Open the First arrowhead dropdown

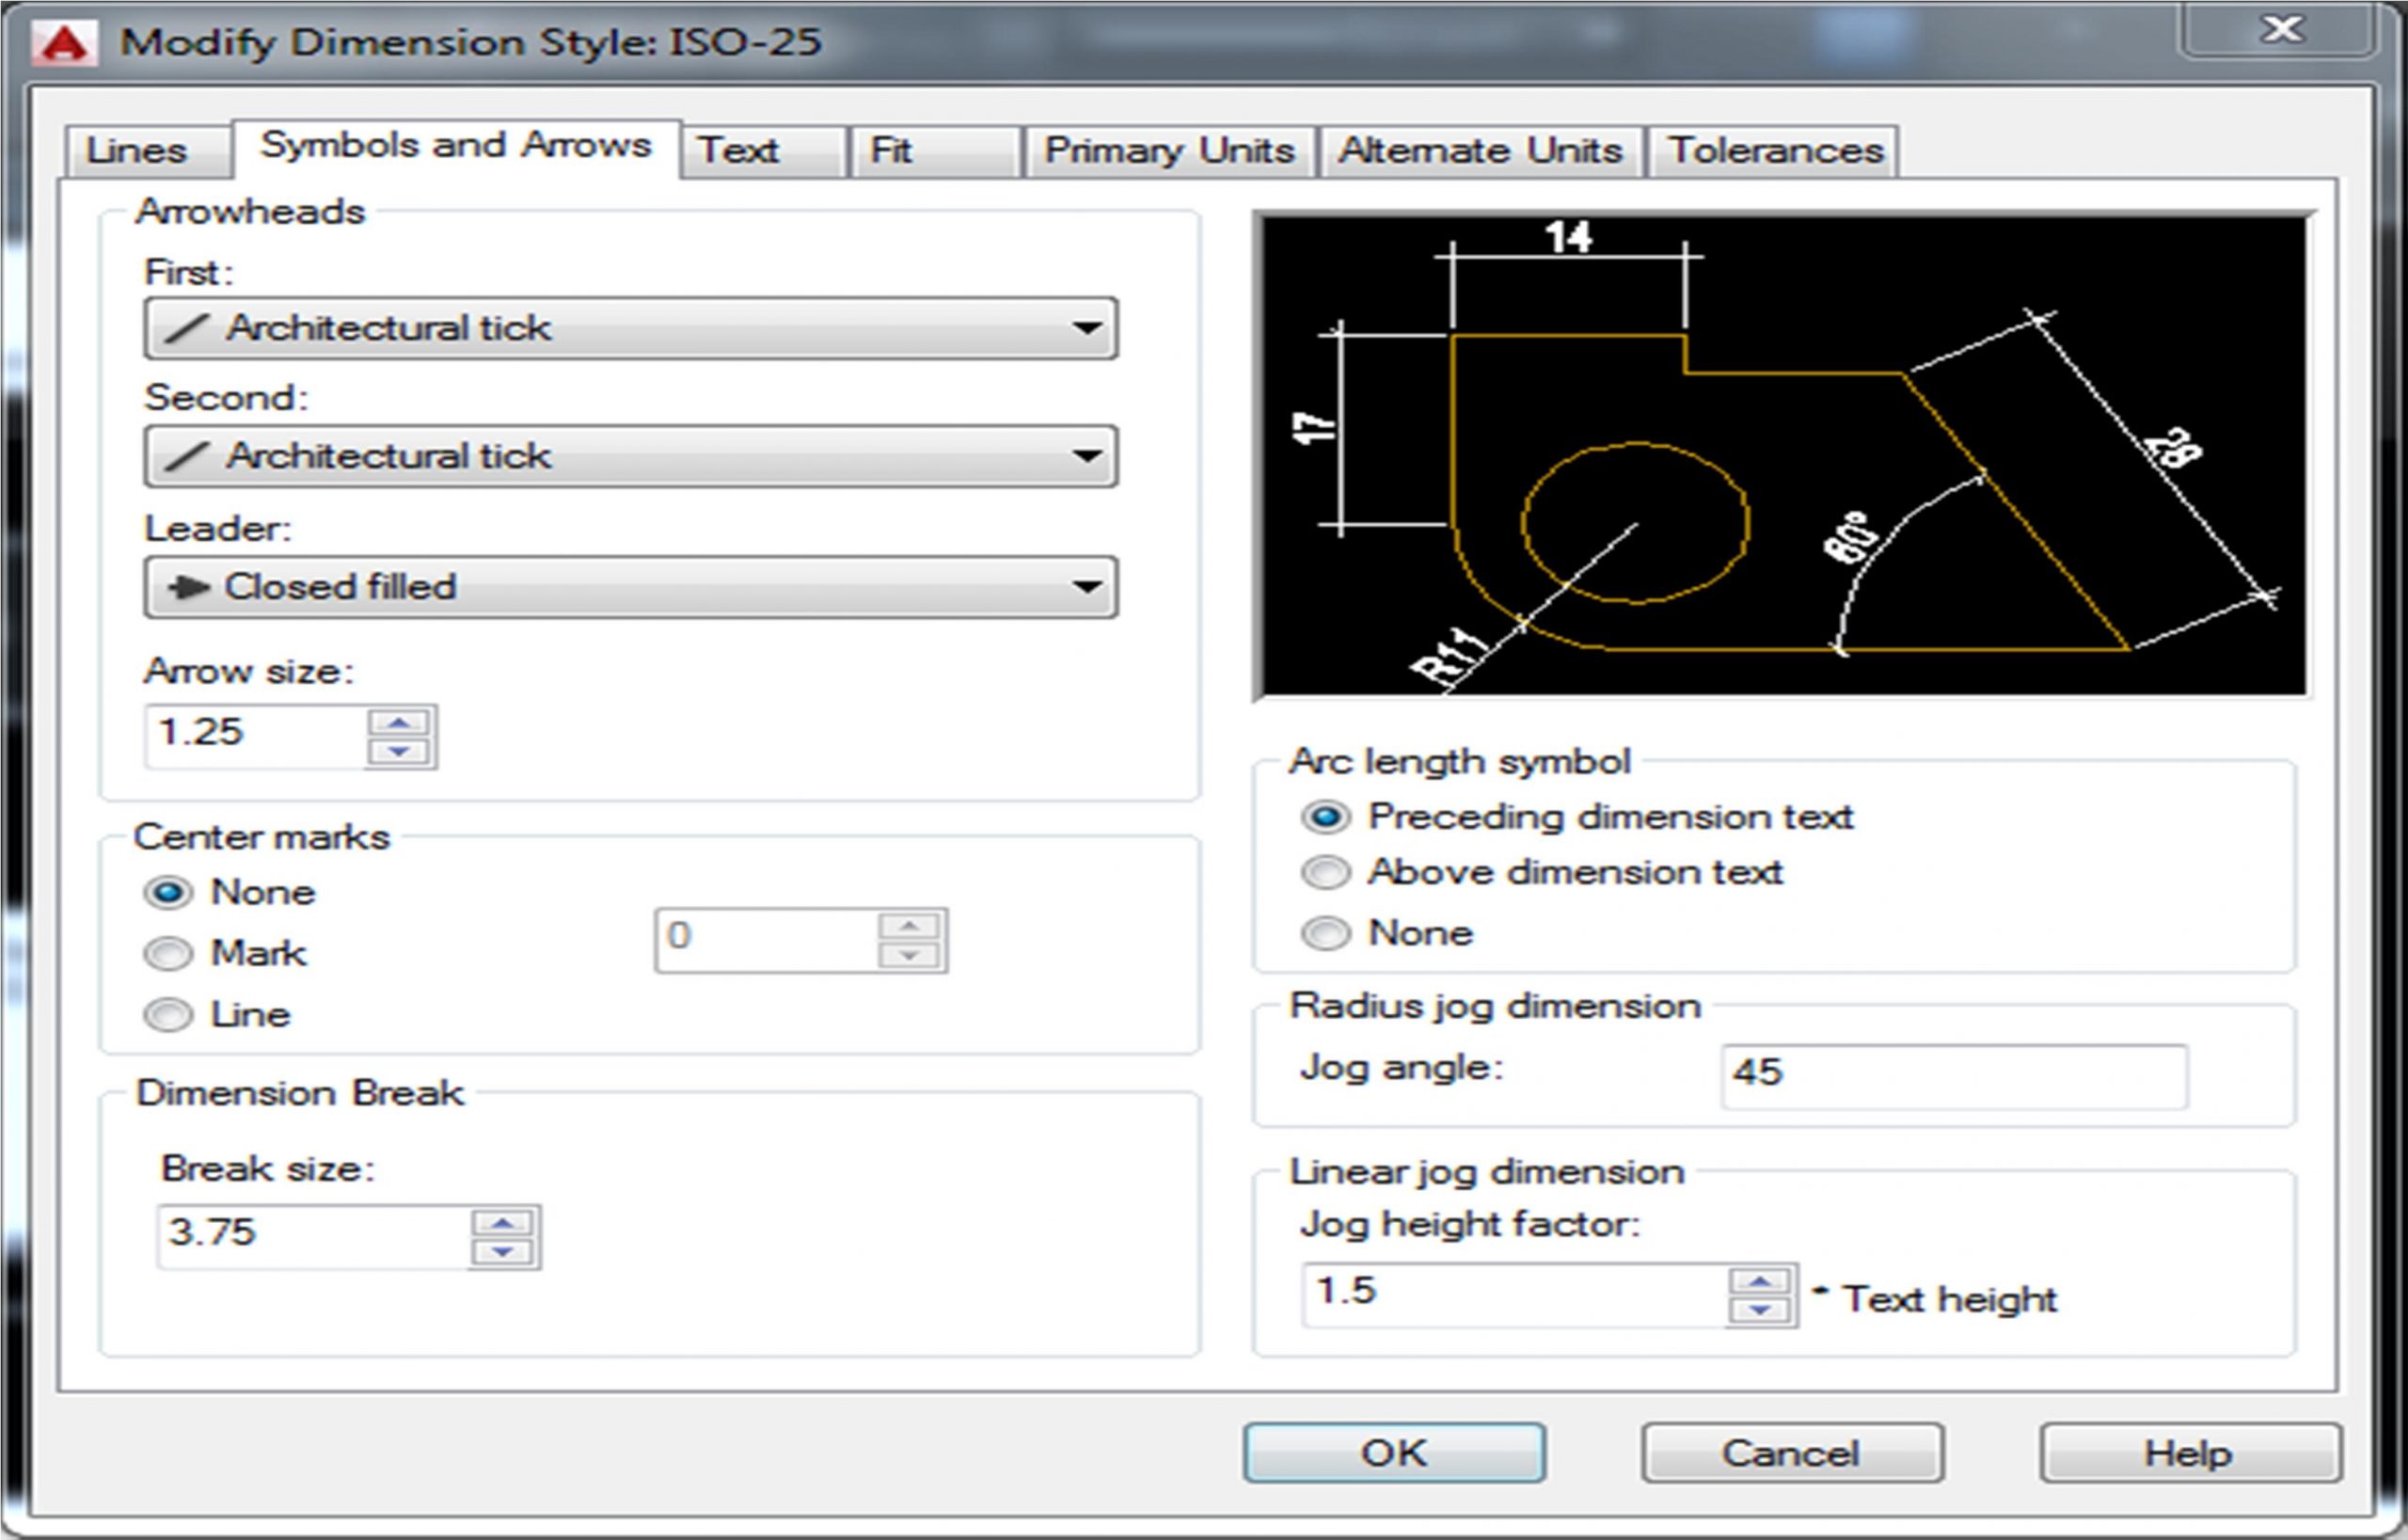click(x=1086, y=328)
